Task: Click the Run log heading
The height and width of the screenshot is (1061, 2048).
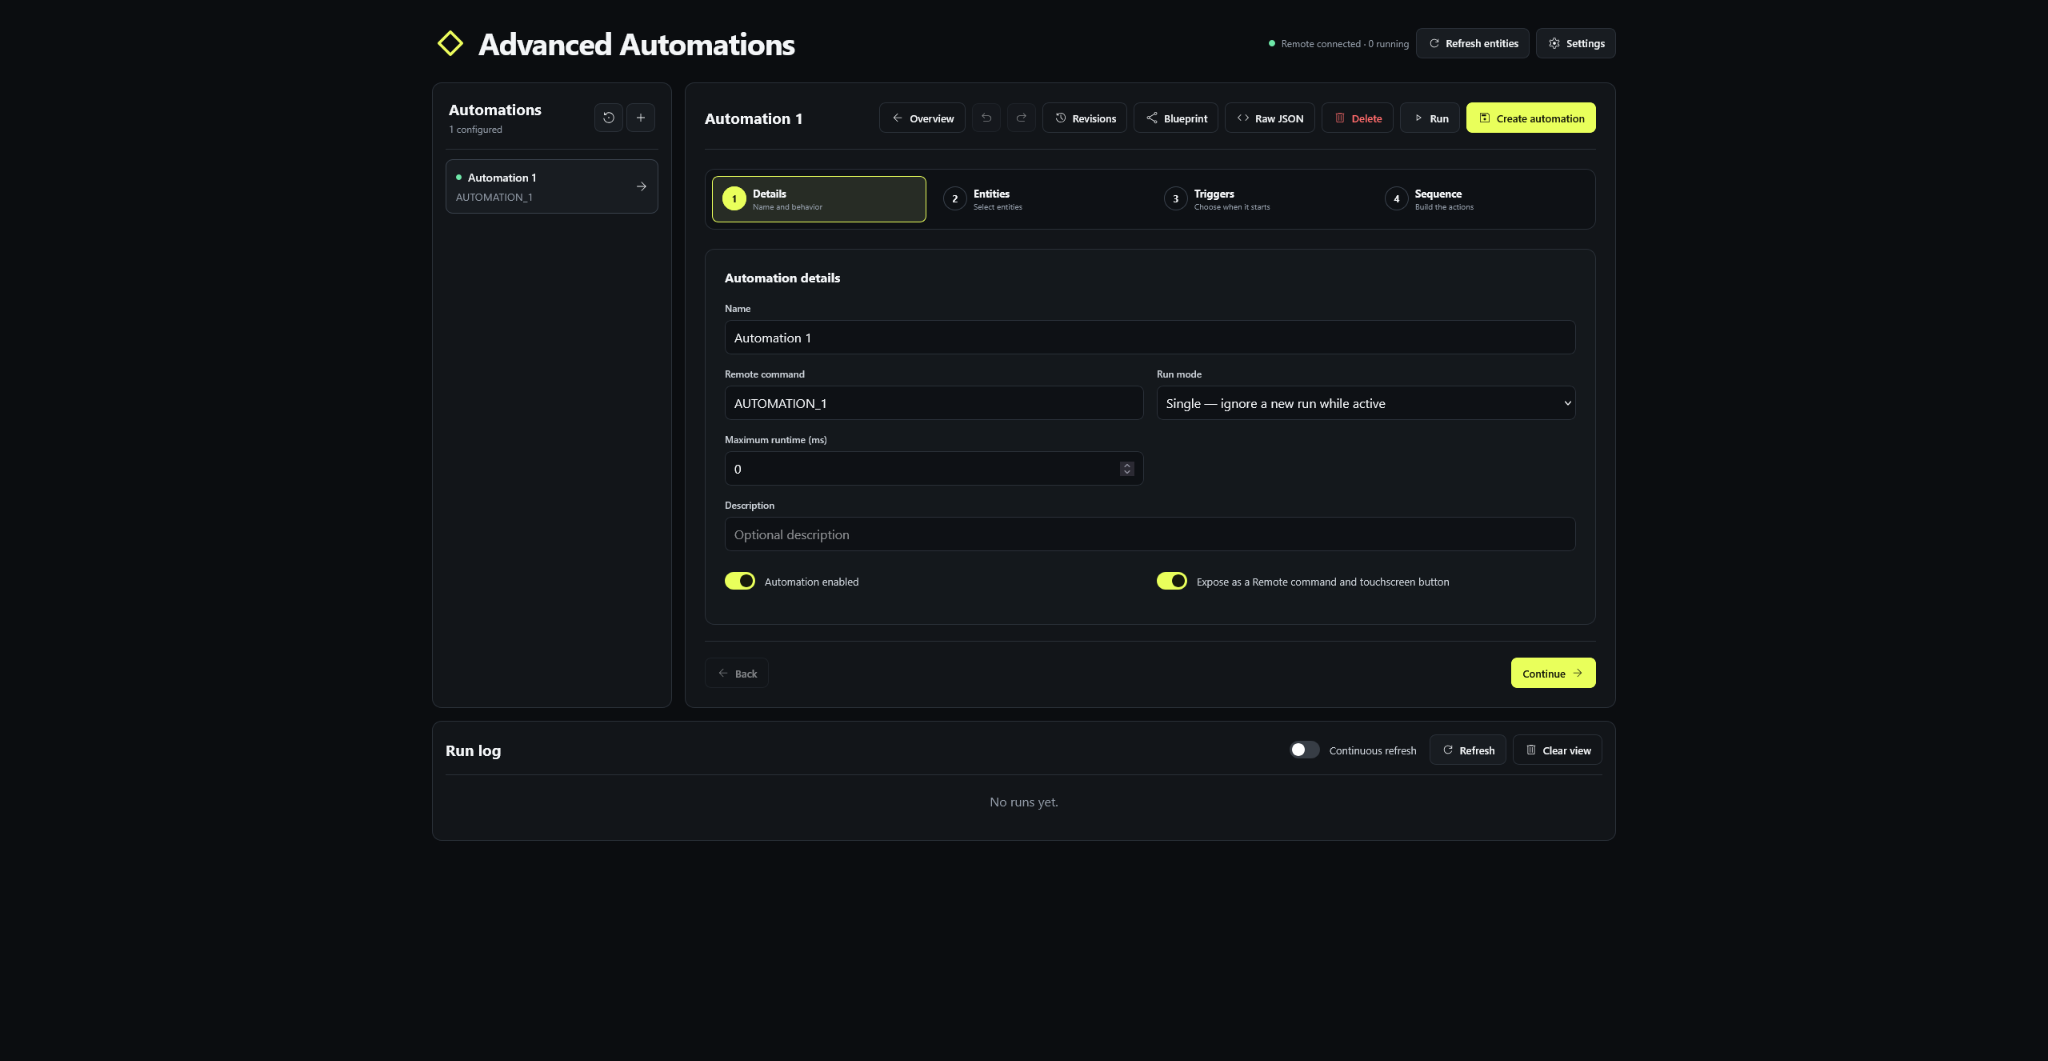Action: pos(473,751)
